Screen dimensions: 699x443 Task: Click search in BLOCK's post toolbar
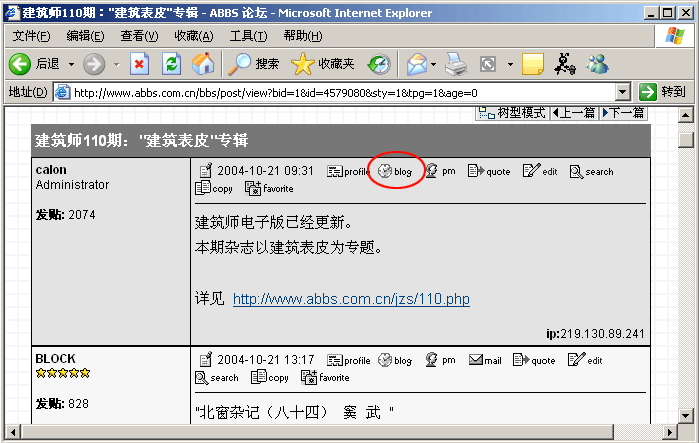[x=217, y=378]
